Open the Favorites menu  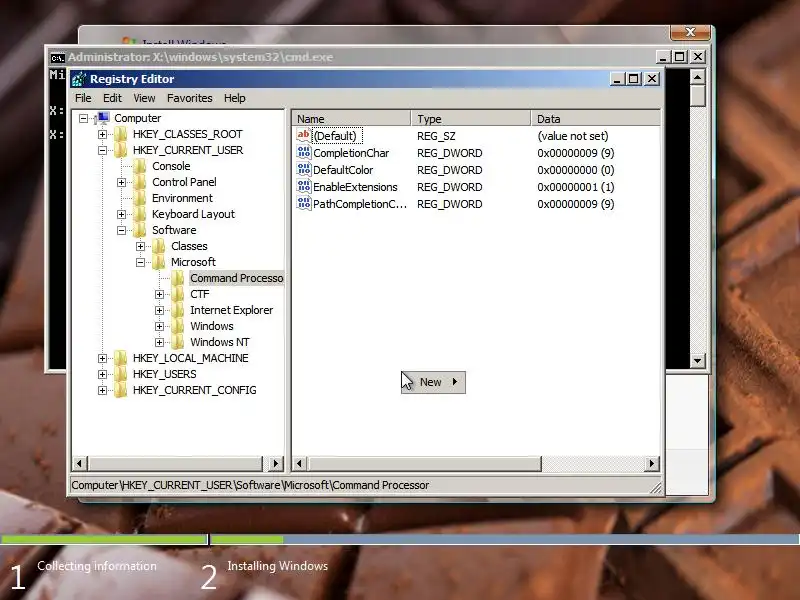[189, 98]
